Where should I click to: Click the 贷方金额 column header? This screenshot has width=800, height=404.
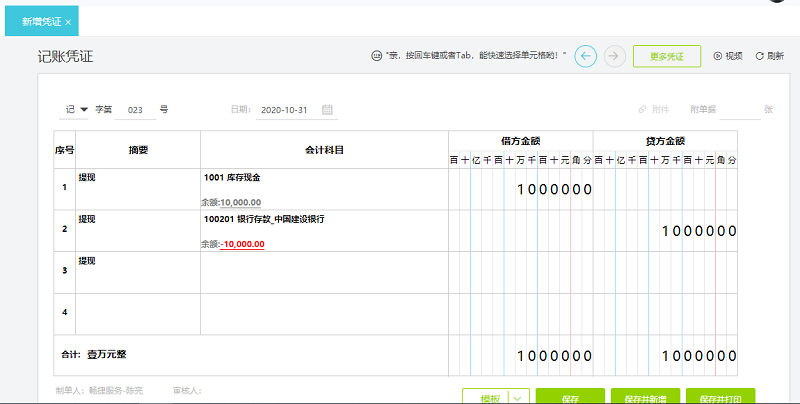665,141
